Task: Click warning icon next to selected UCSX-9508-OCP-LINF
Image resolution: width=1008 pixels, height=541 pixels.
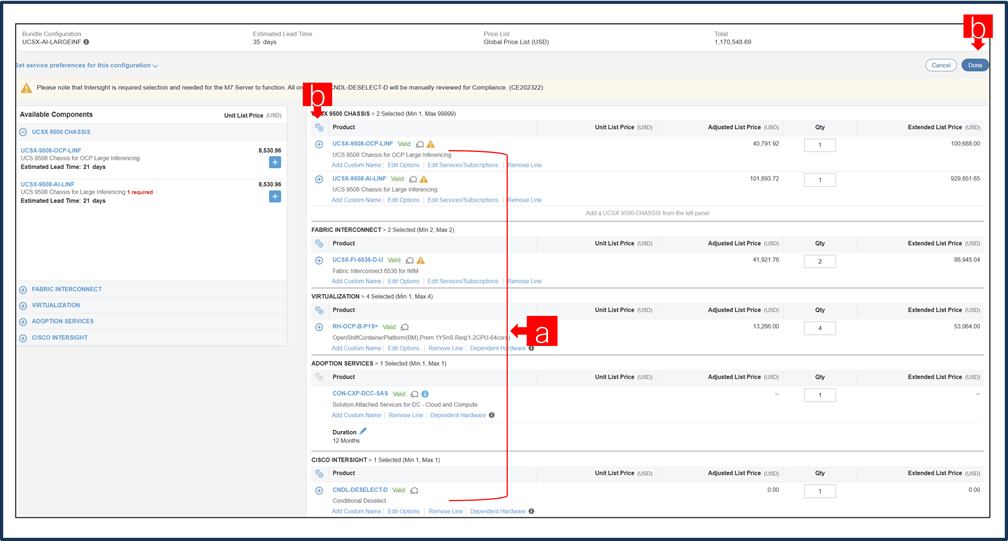Action: click(431, 145)
